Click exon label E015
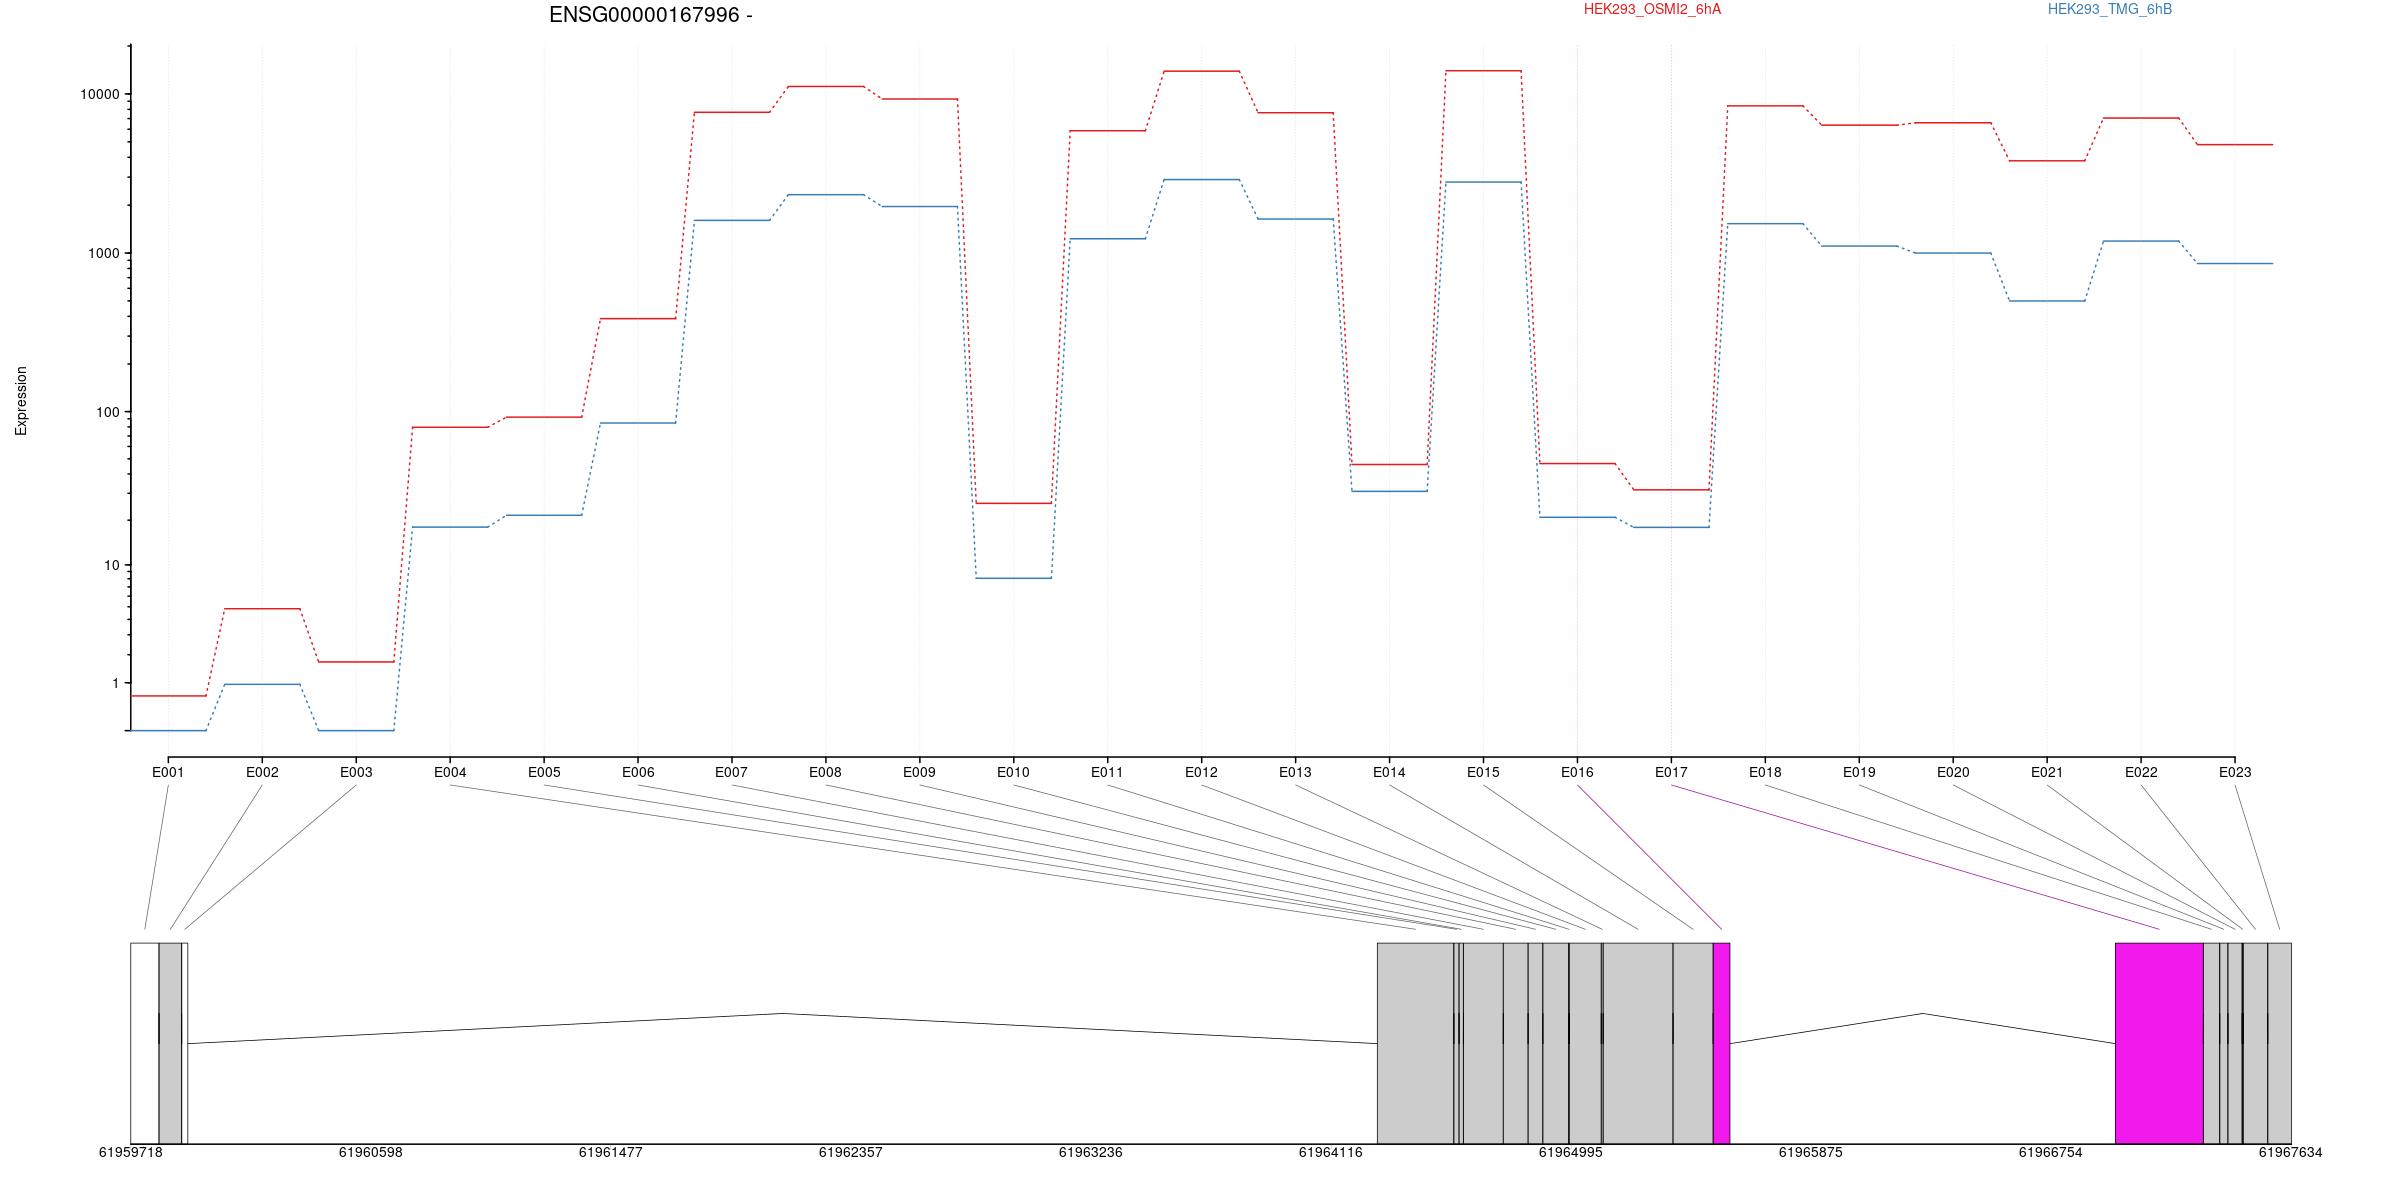This screenshot has width=2400, height=1200. click(x=1483, y=772)
